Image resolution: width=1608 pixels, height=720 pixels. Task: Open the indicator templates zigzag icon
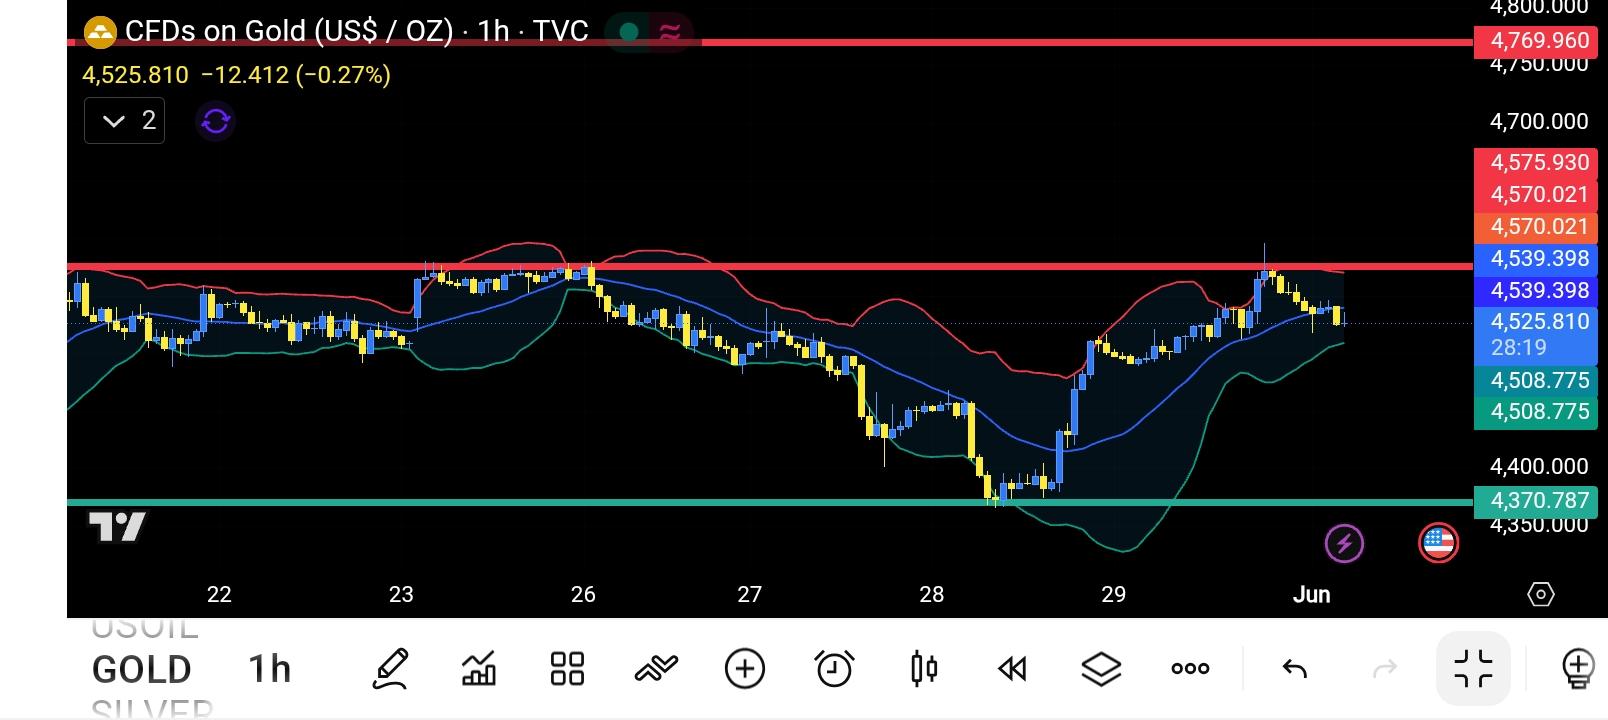[656, 668]
